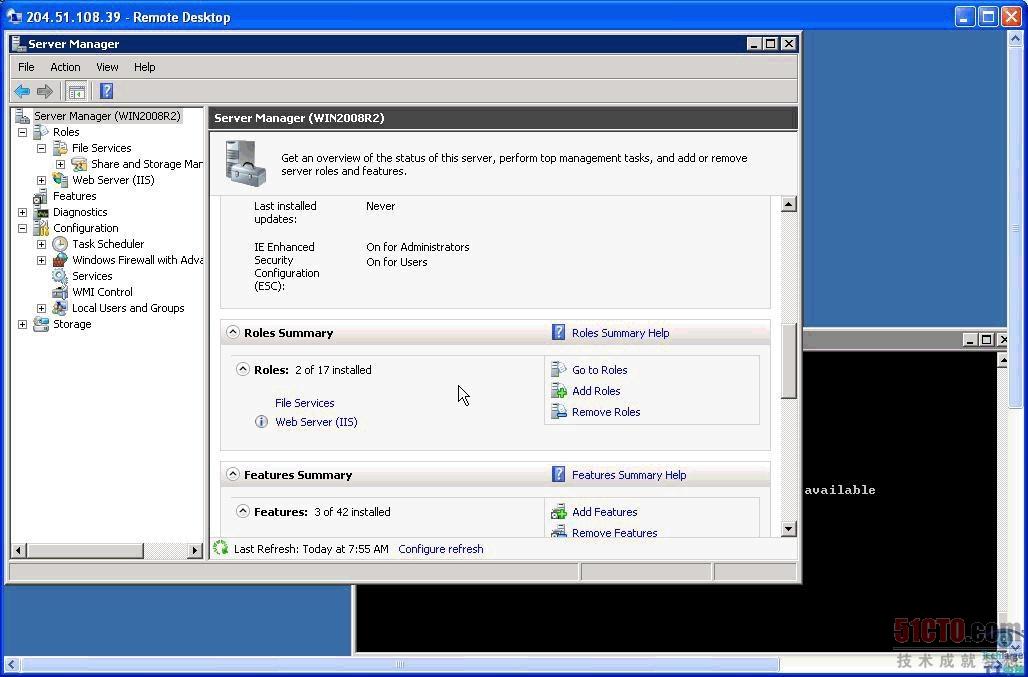Open the View menu
This screenshot has width=1028, height=677.
tap(107, 67)
